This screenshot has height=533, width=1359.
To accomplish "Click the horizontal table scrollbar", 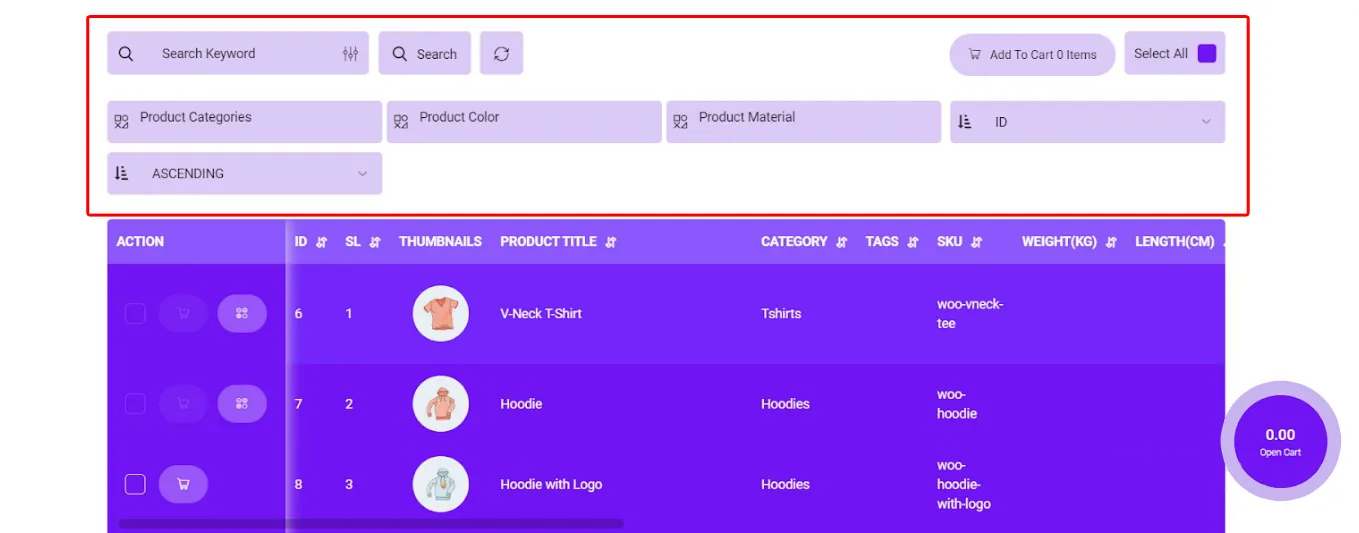I will (x=371, y=524).
